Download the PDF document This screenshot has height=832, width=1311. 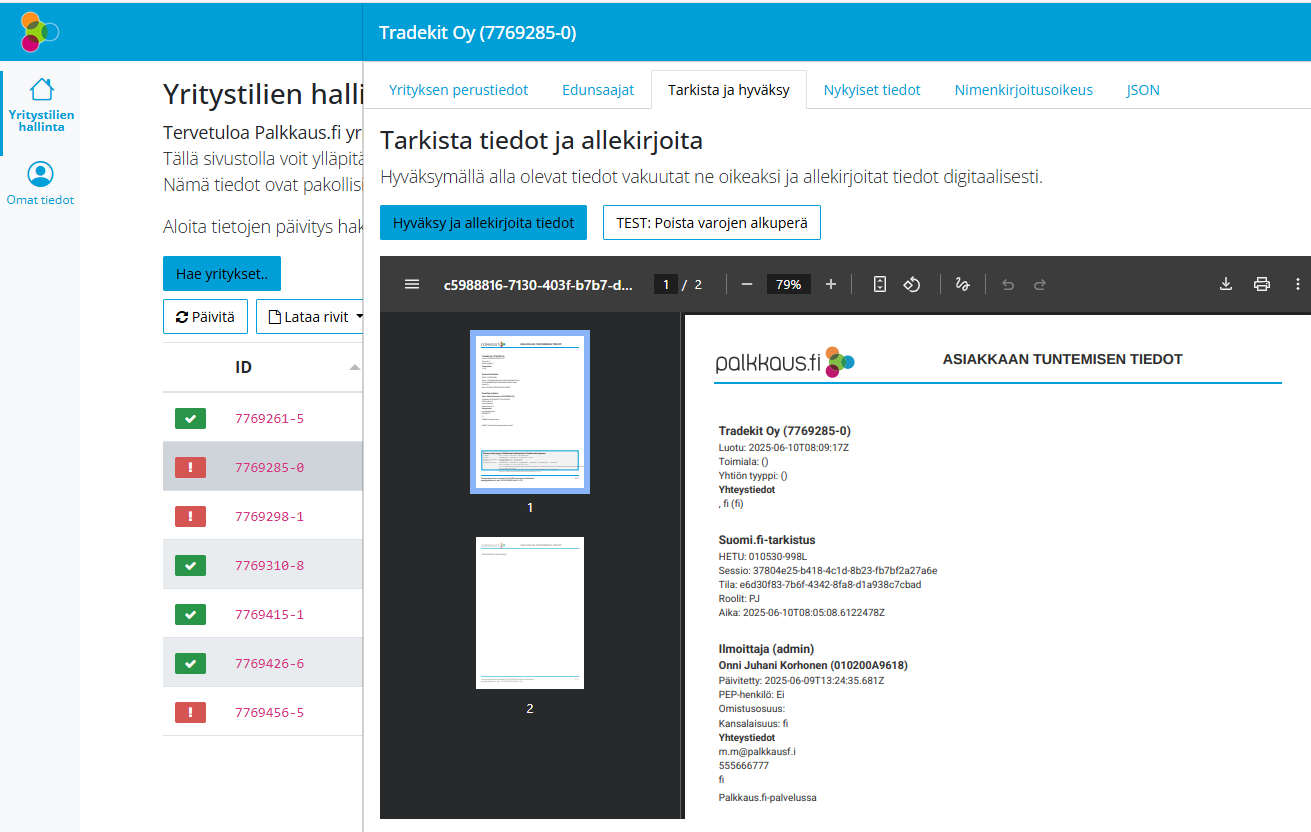[x=1226, y=284]
